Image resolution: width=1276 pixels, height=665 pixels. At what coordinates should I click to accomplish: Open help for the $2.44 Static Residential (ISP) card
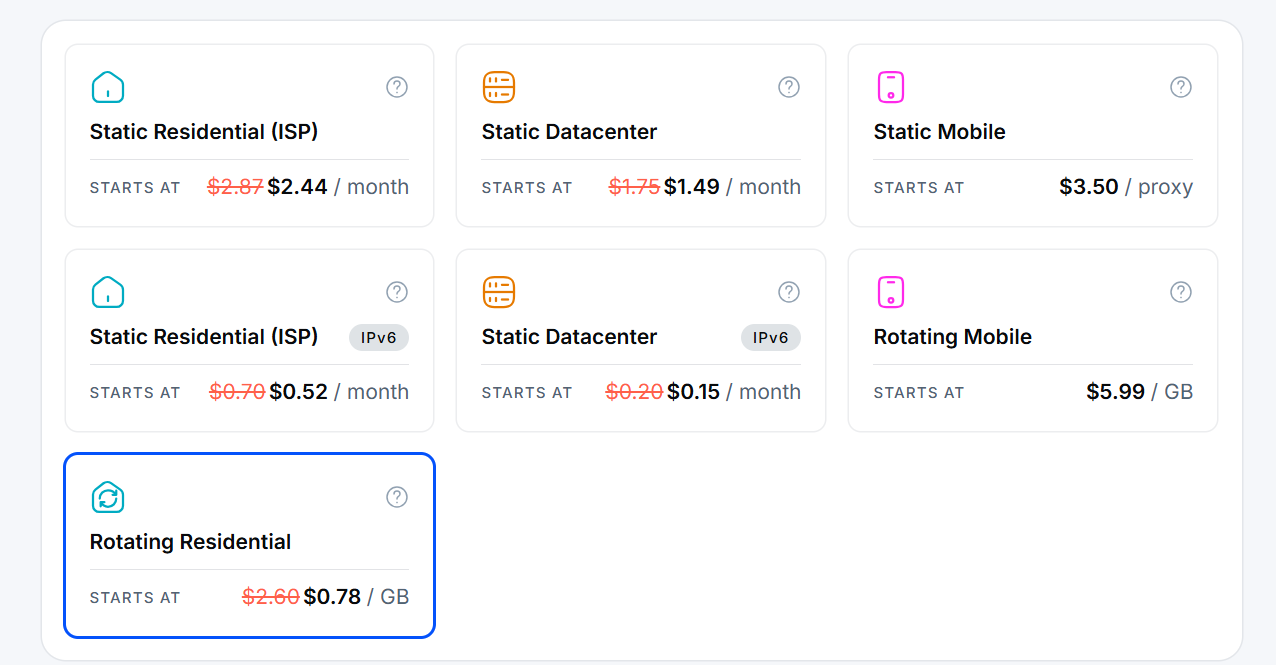coord(397,87)
